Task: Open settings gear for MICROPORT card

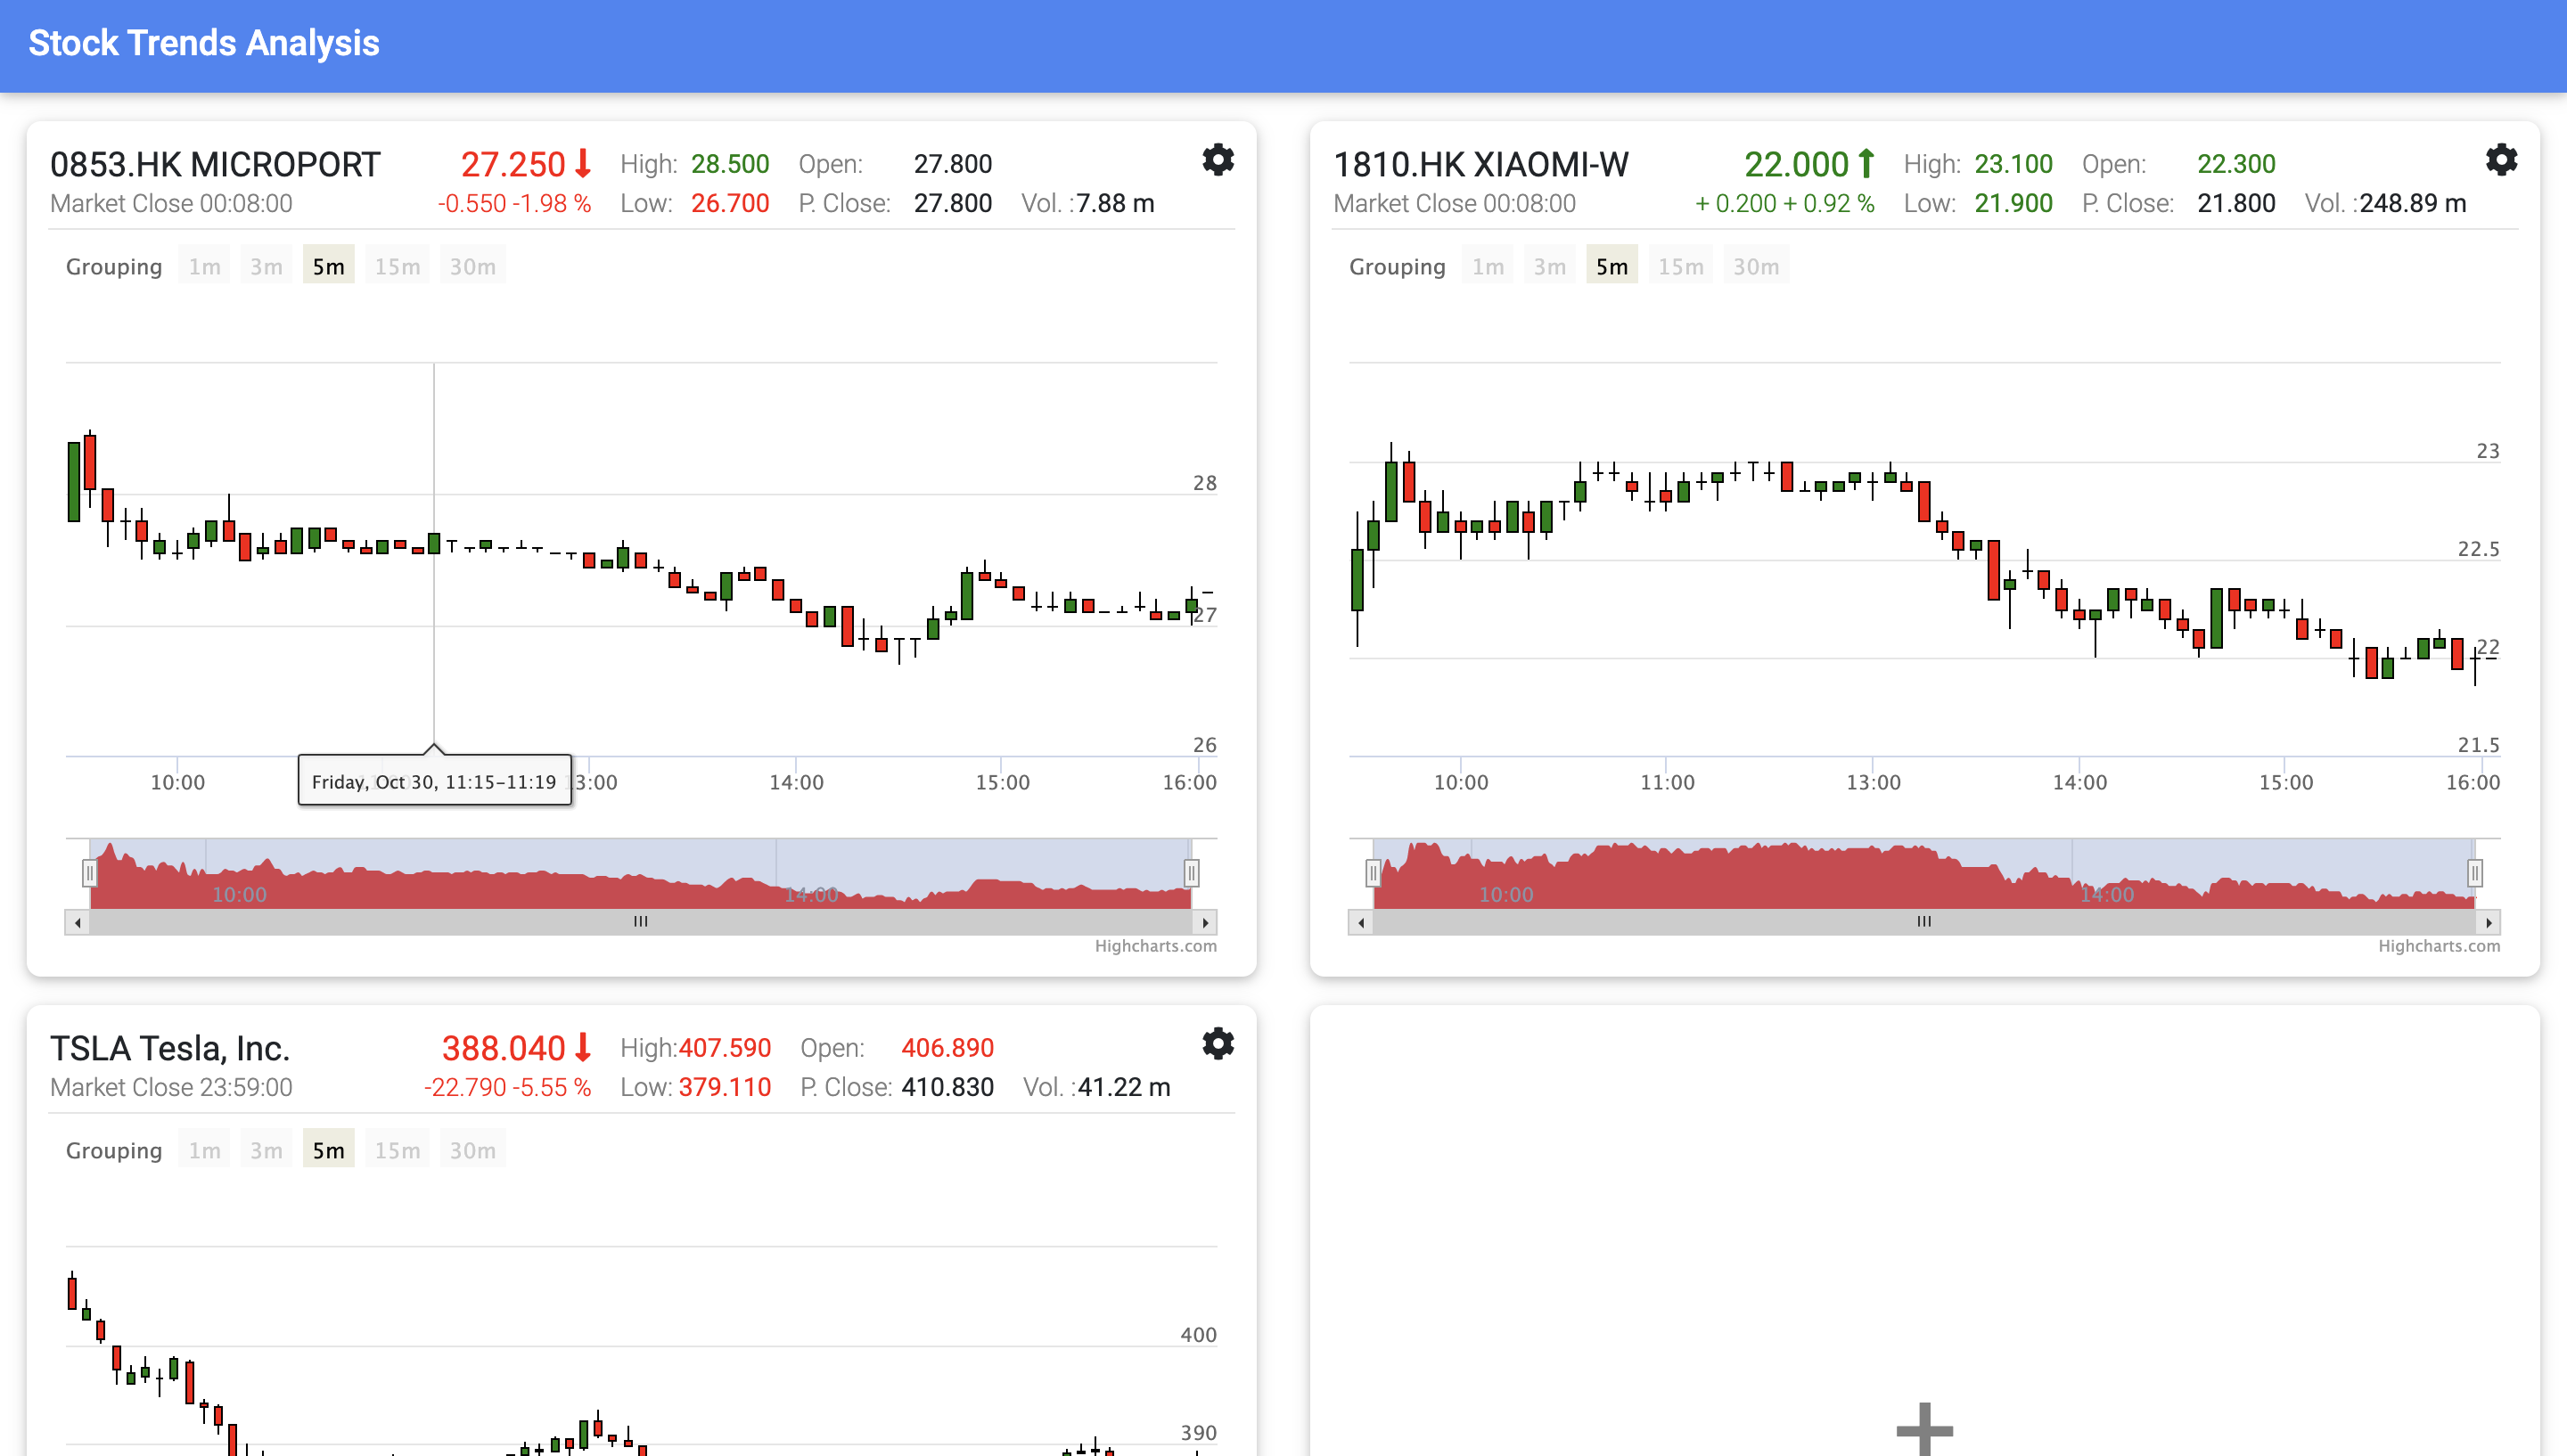Action: pos(1217,160)
